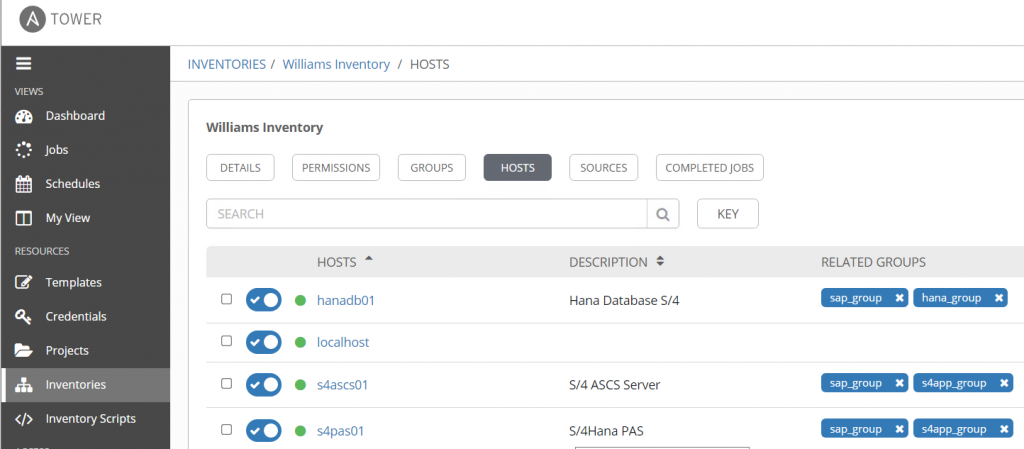1024x449 pixels.
Task: Sort the list by DESCRIPTION column
Action: (616, 262)
